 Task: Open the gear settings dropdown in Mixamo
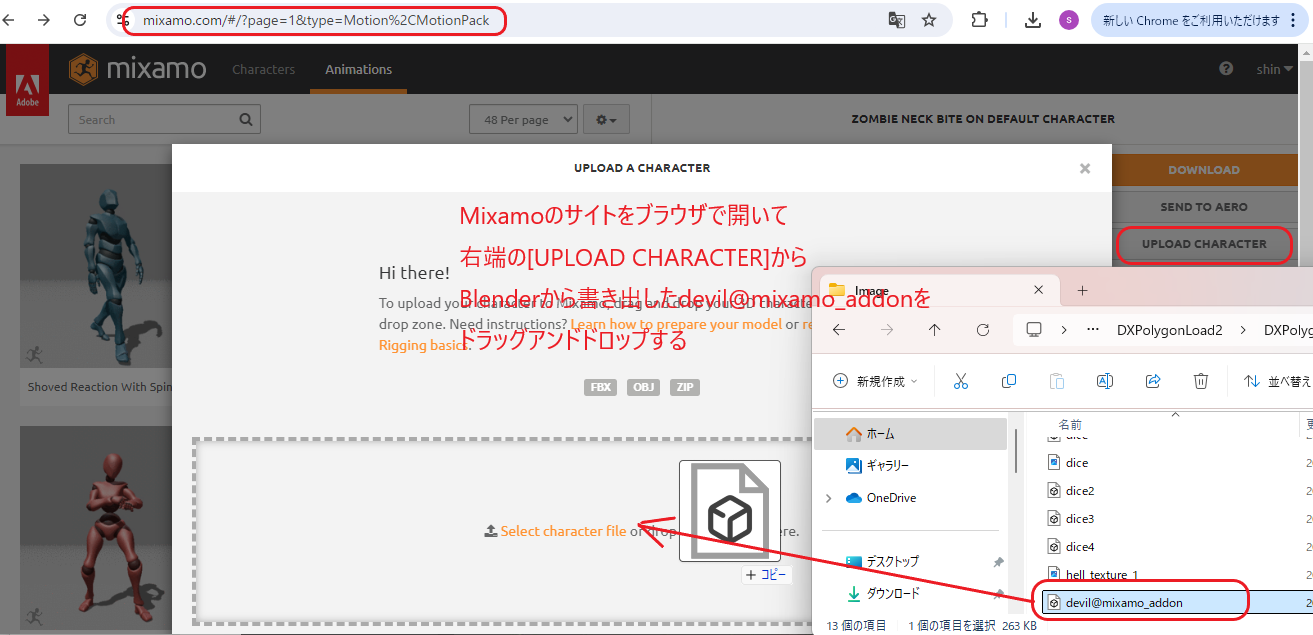606,120
